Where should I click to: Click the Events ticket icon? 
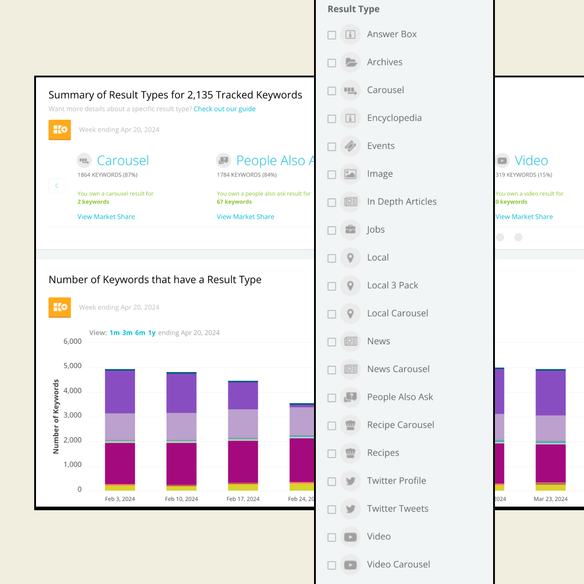[x=350, y=146]
